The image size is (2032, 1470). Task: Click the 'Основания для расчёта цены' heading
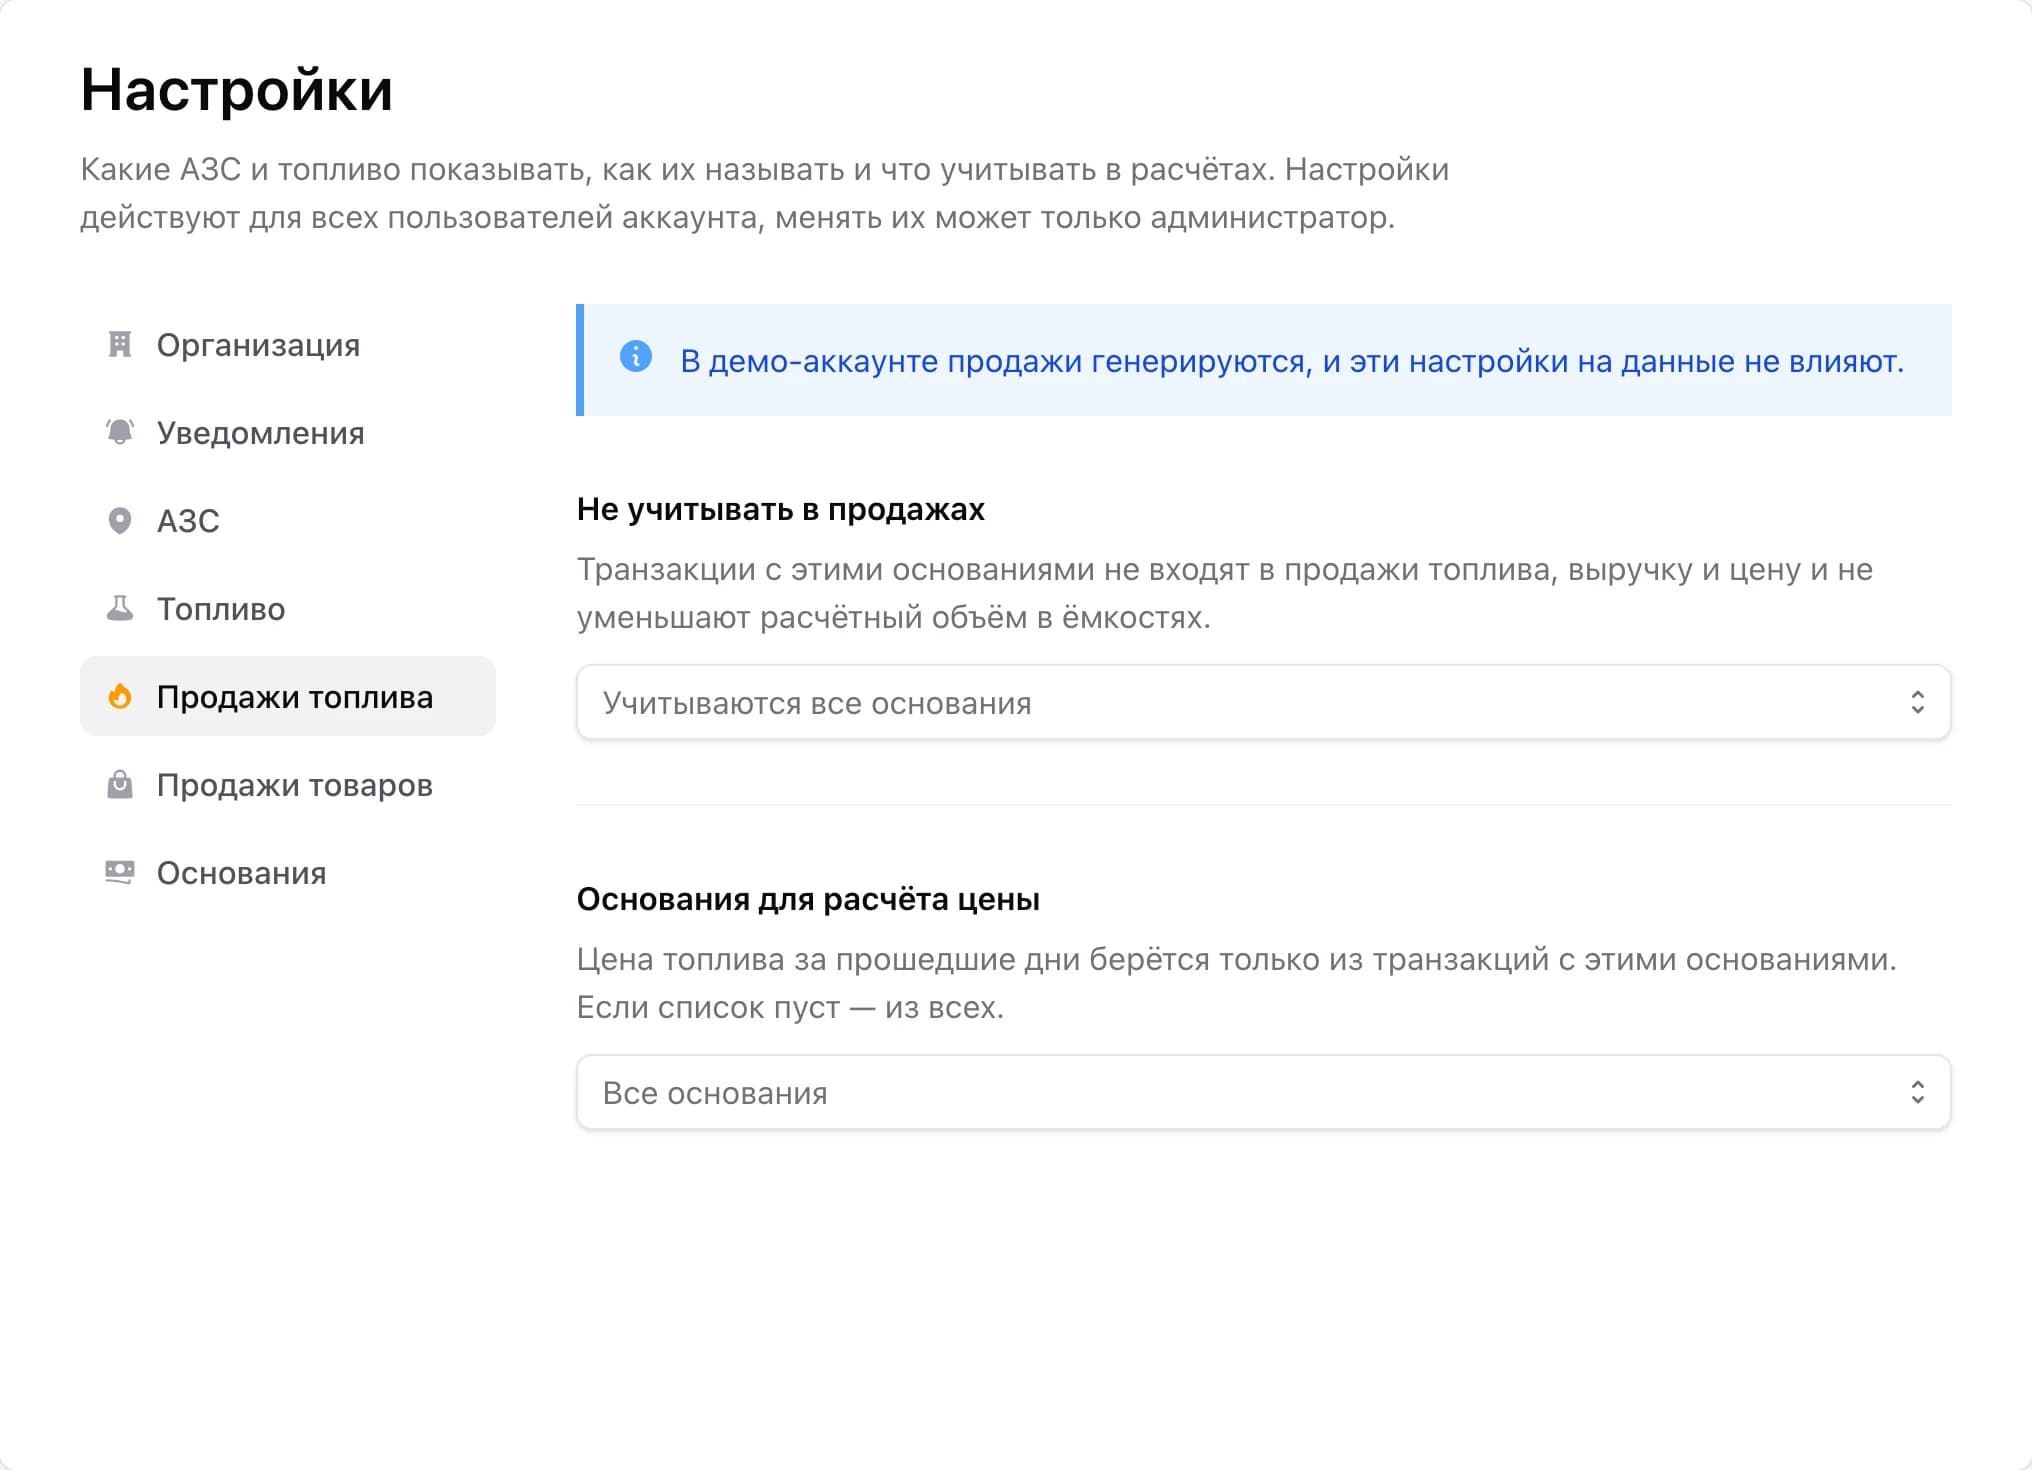point(808,899)
